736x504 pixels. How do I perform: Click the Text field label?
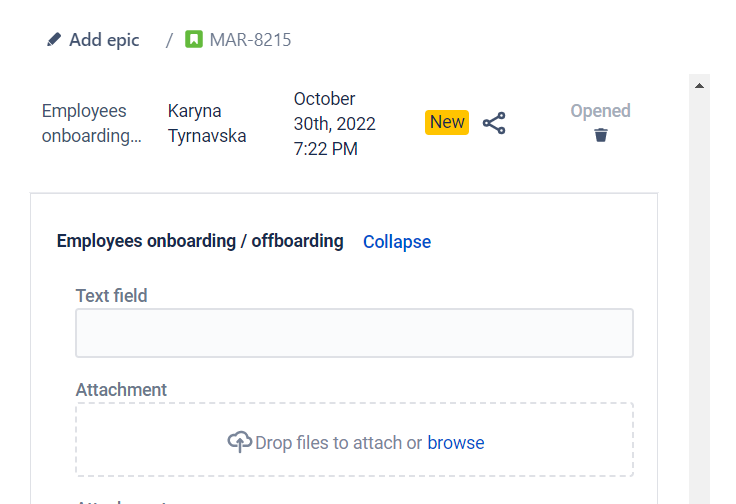112,296
